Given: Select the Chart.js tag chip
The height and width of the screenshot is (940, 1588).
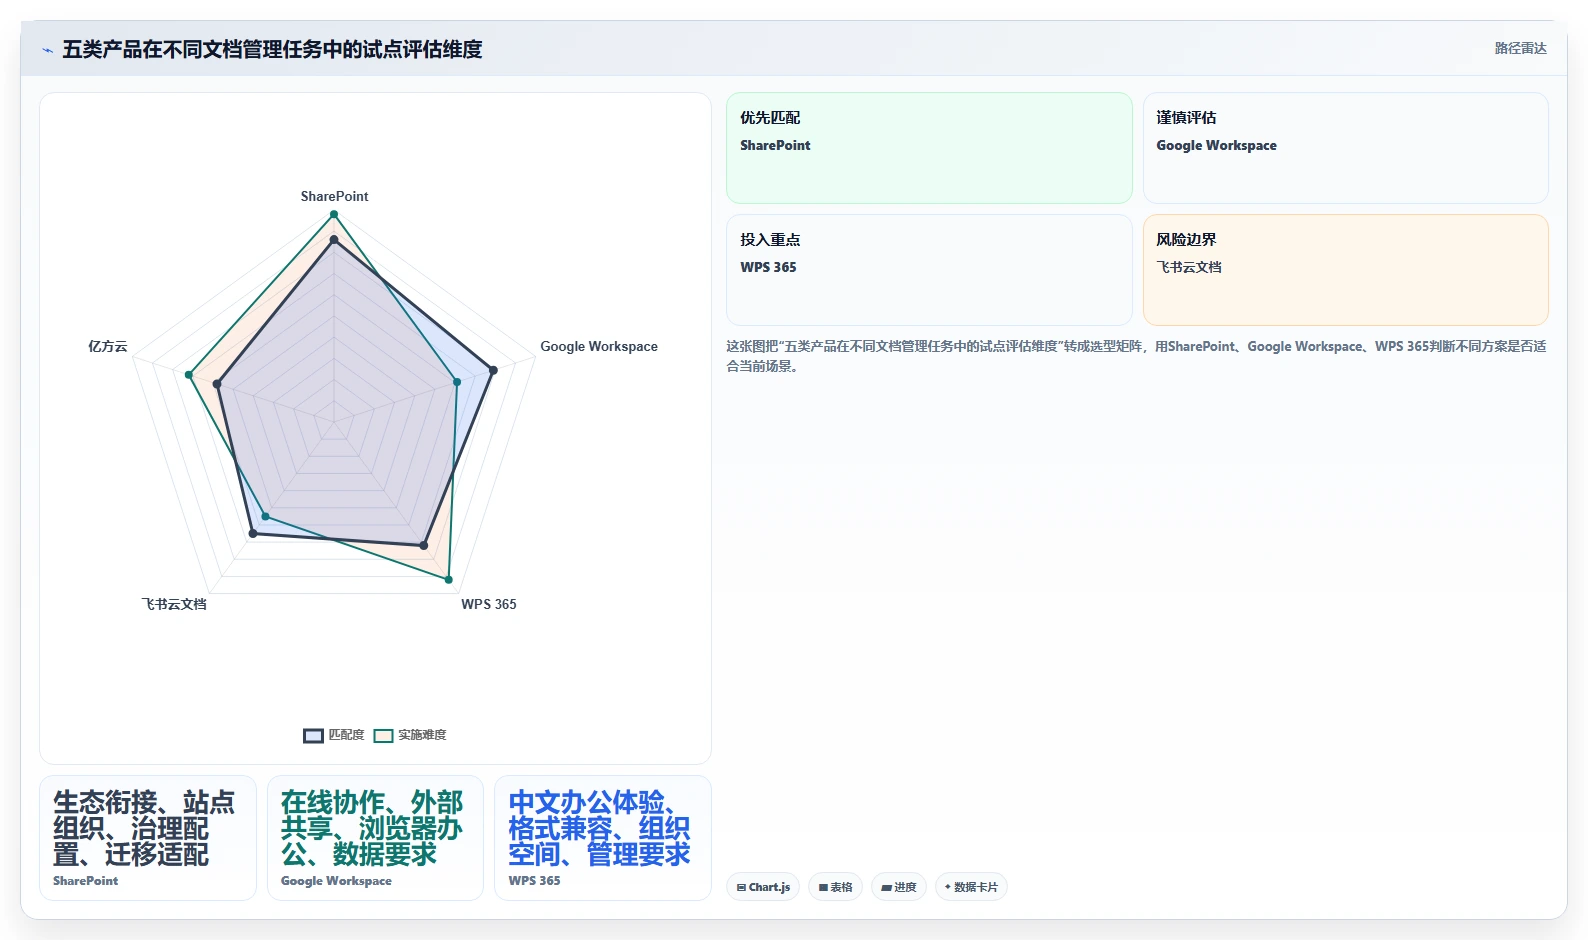Looking at the screenshot, I should coord(763,887).
